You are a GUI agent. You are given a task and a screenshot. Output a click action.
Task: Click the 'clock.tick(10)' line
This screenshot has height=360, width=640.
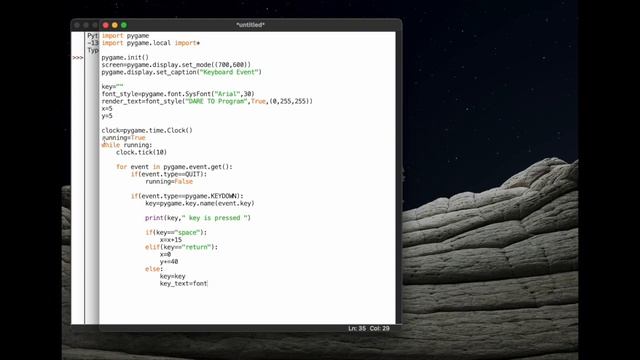[142, 152]
